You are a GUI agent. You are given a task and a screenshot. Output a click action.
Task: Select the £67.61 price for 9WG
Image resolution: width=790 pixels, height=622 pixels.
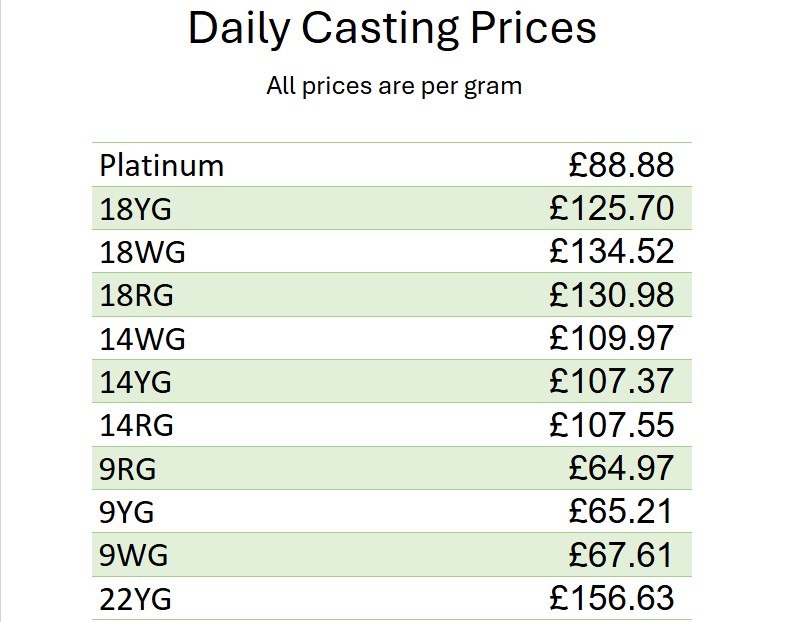[620, 555]
